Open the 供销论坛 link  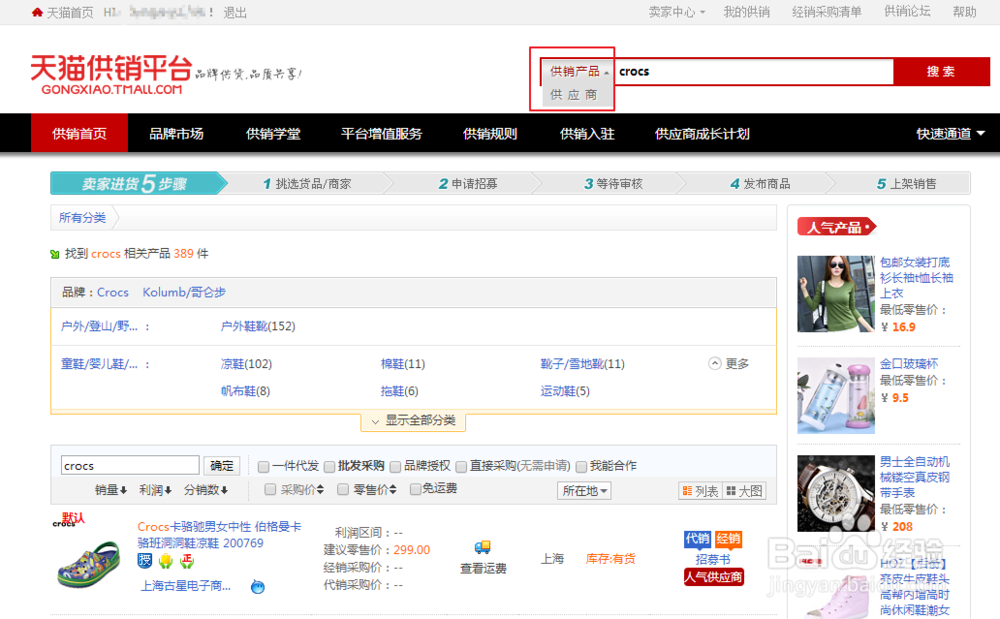[x=907, y=11]
